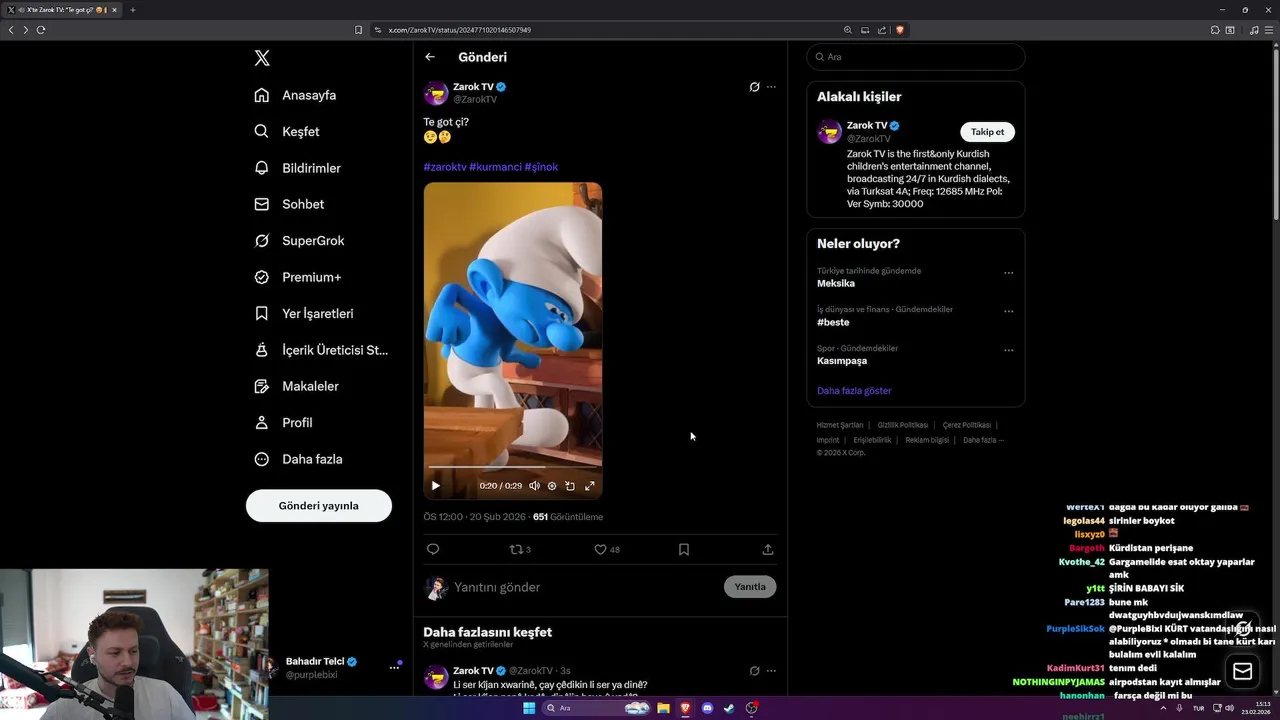Click browser address bar URL
1280x720 pixels.
460,30
